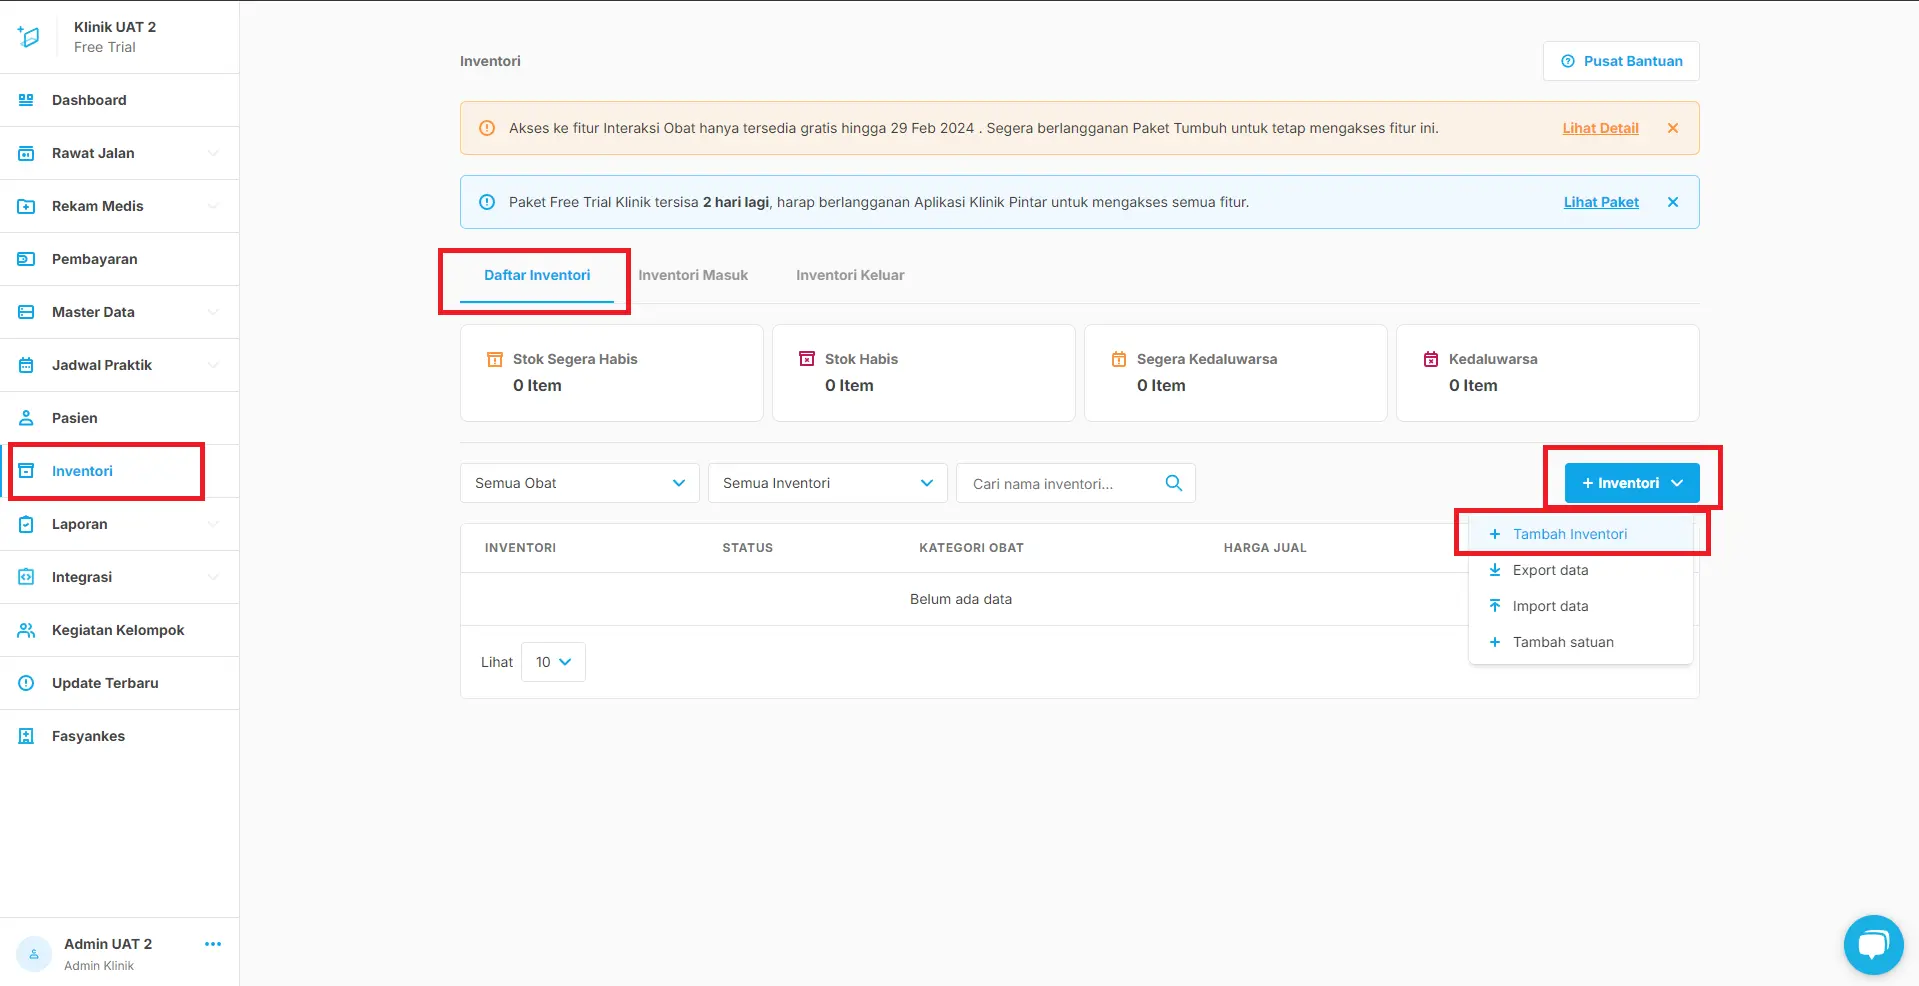Expand the Rawat Jalan menu chevron

[213, 153]
